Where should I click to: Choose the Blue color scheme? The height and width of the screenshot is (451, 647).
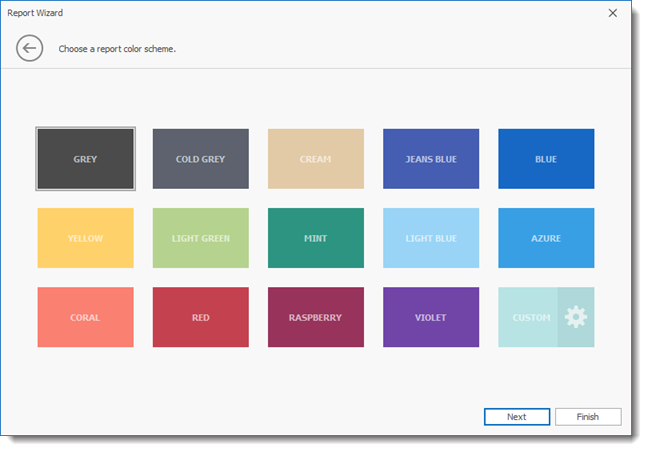tap(546, 159)
